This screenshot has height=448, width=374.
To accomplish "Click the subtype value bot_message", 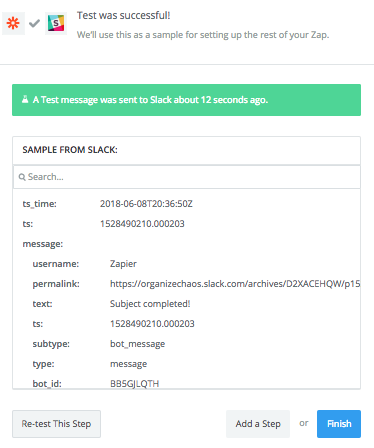I will [x=137, y=344].
